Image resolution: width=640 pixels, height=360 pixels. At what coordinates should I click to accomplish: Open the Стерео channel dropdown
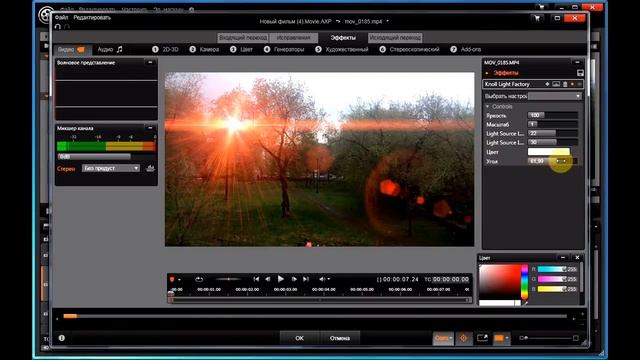(x=111, y=168)
